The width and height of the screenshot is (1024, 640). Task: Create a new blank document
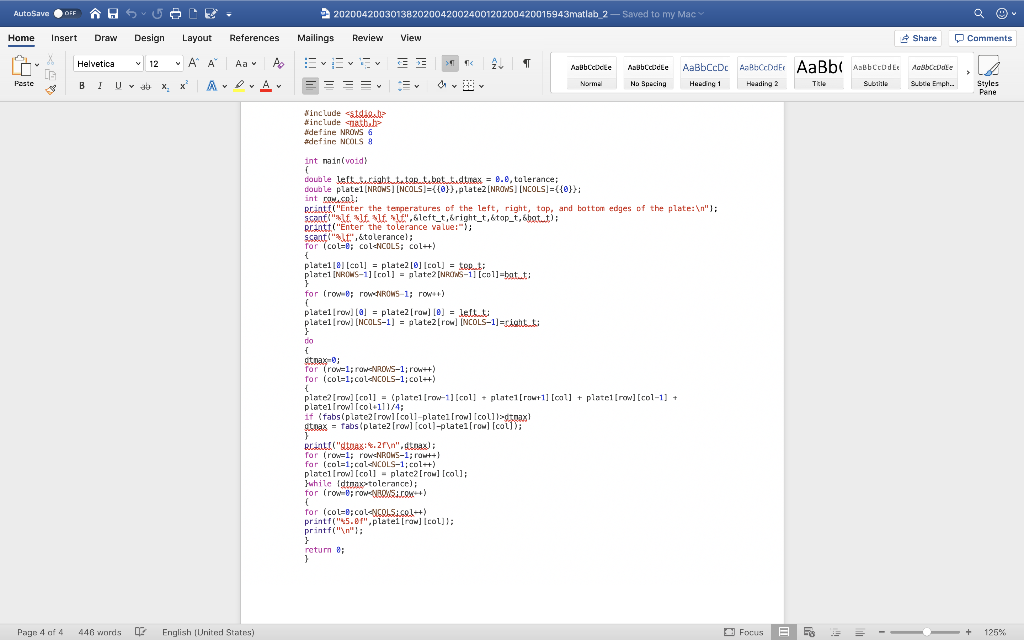[193, 13]
